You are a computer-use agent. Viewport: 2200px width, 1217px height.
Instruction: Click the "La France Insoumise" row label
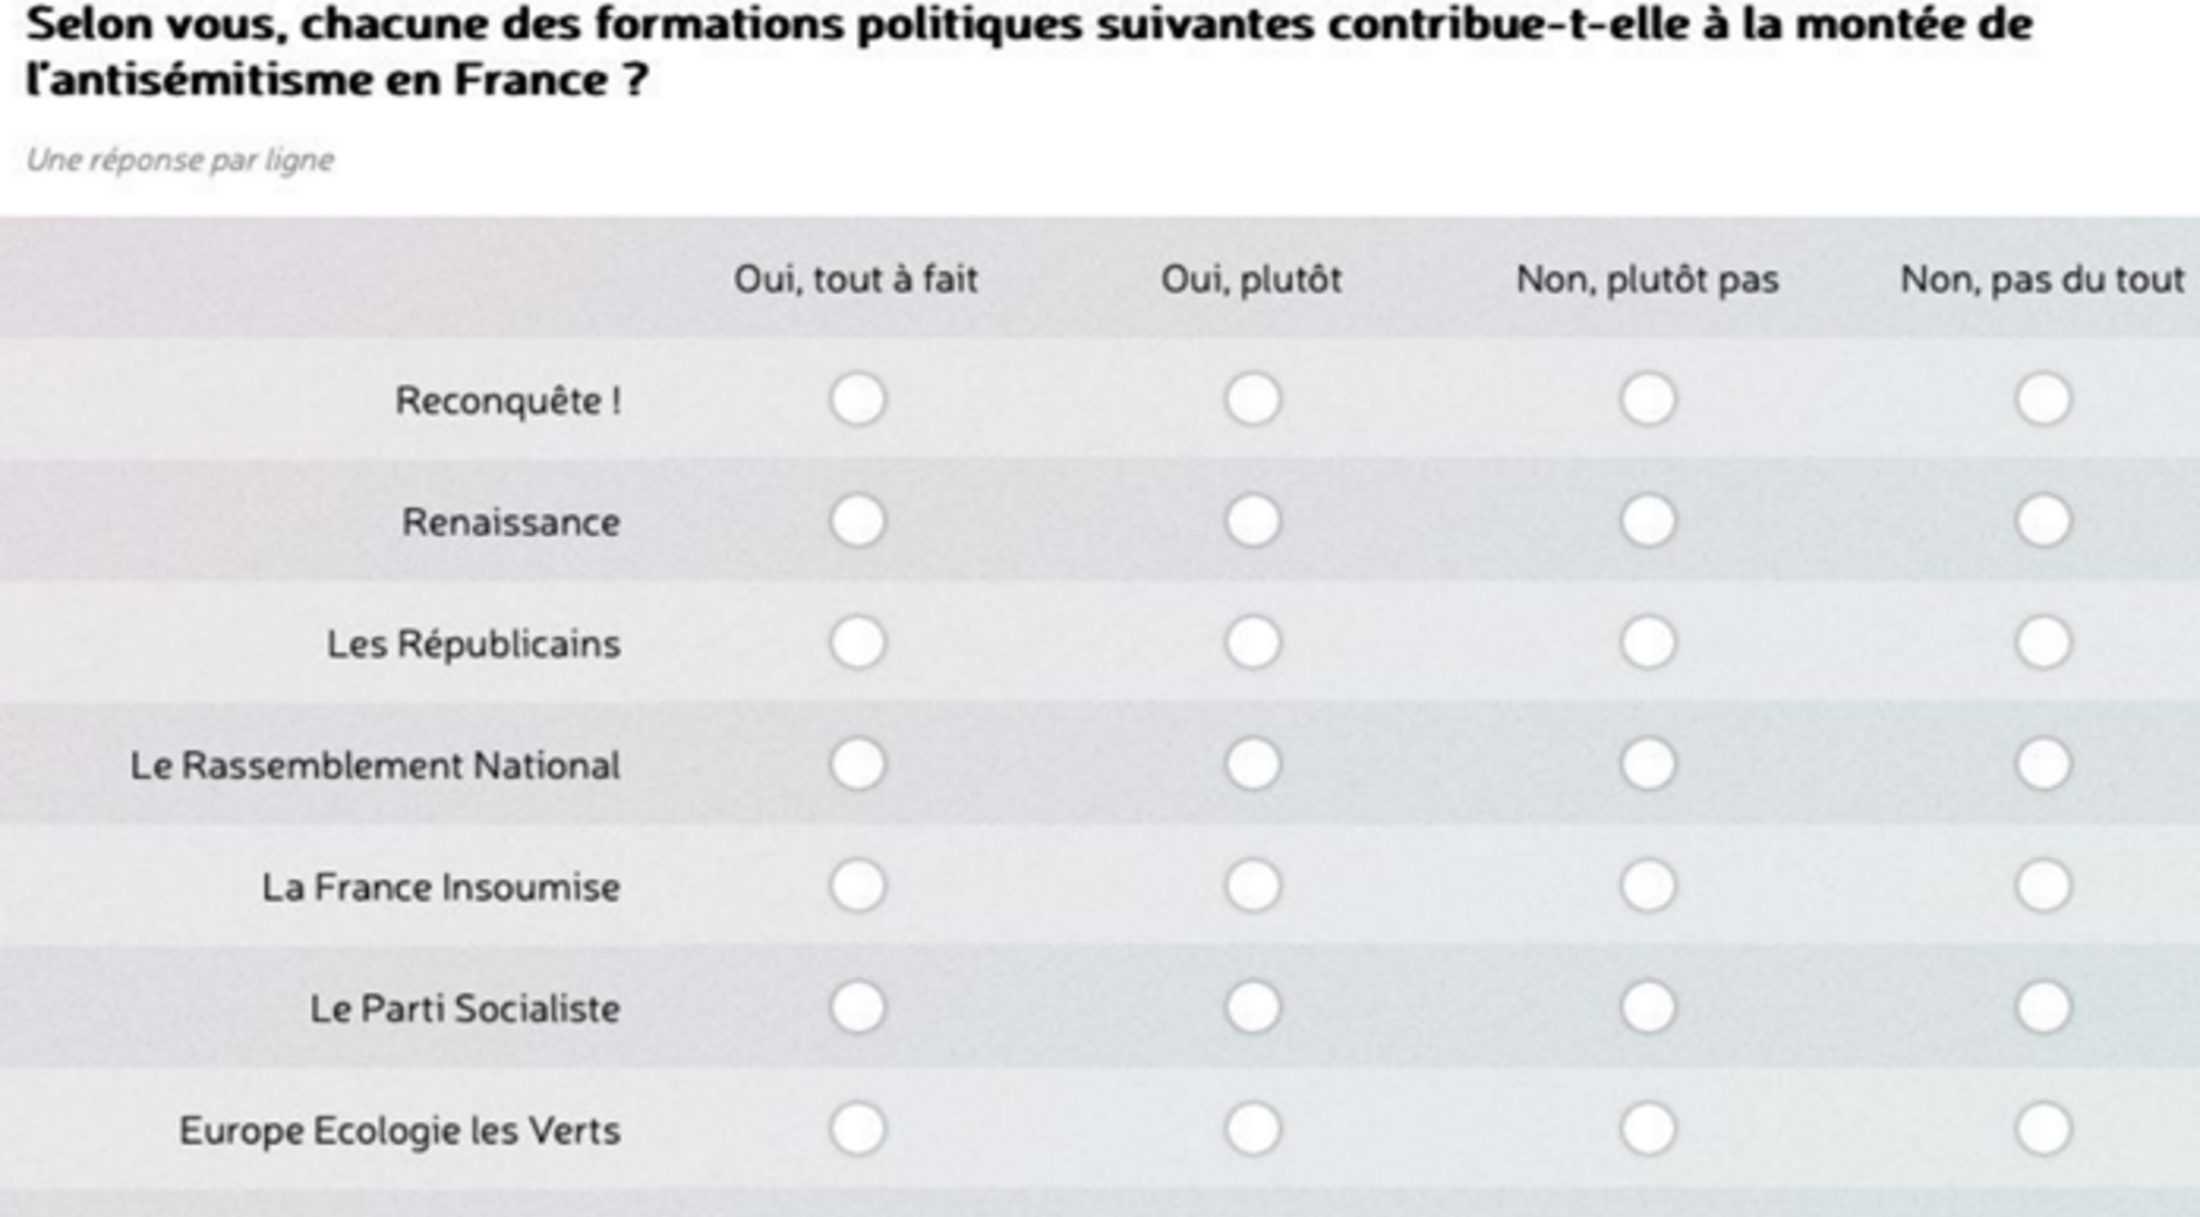click(x=441, y=887)
